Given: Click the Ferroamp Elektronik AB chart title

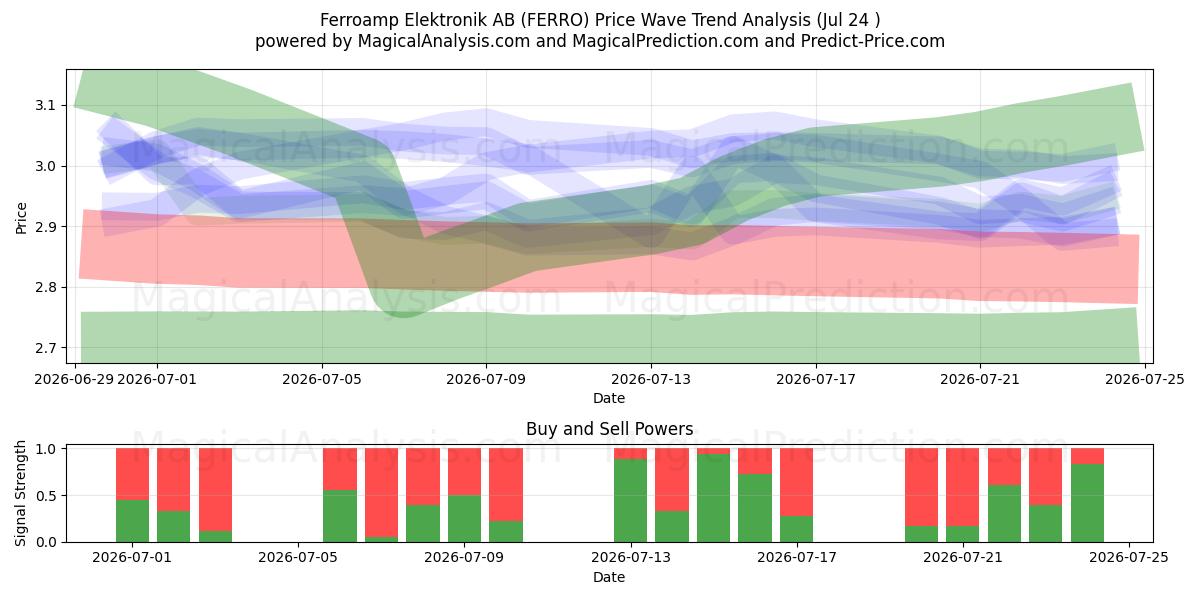Looking at the screenshot, I should (600, 19).
